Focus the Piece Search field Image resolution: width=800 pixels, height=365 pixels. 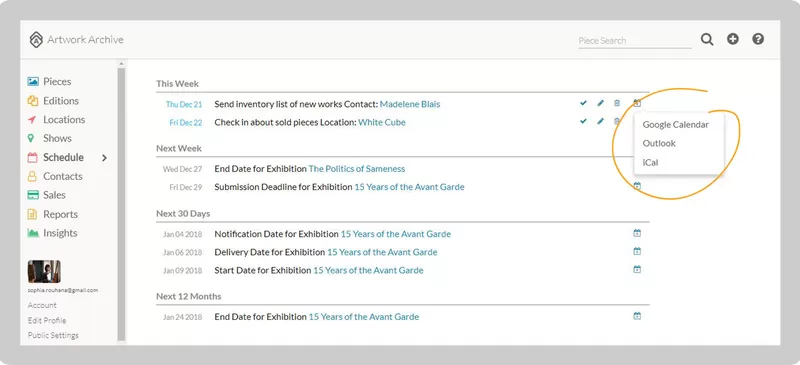(635, 41)
